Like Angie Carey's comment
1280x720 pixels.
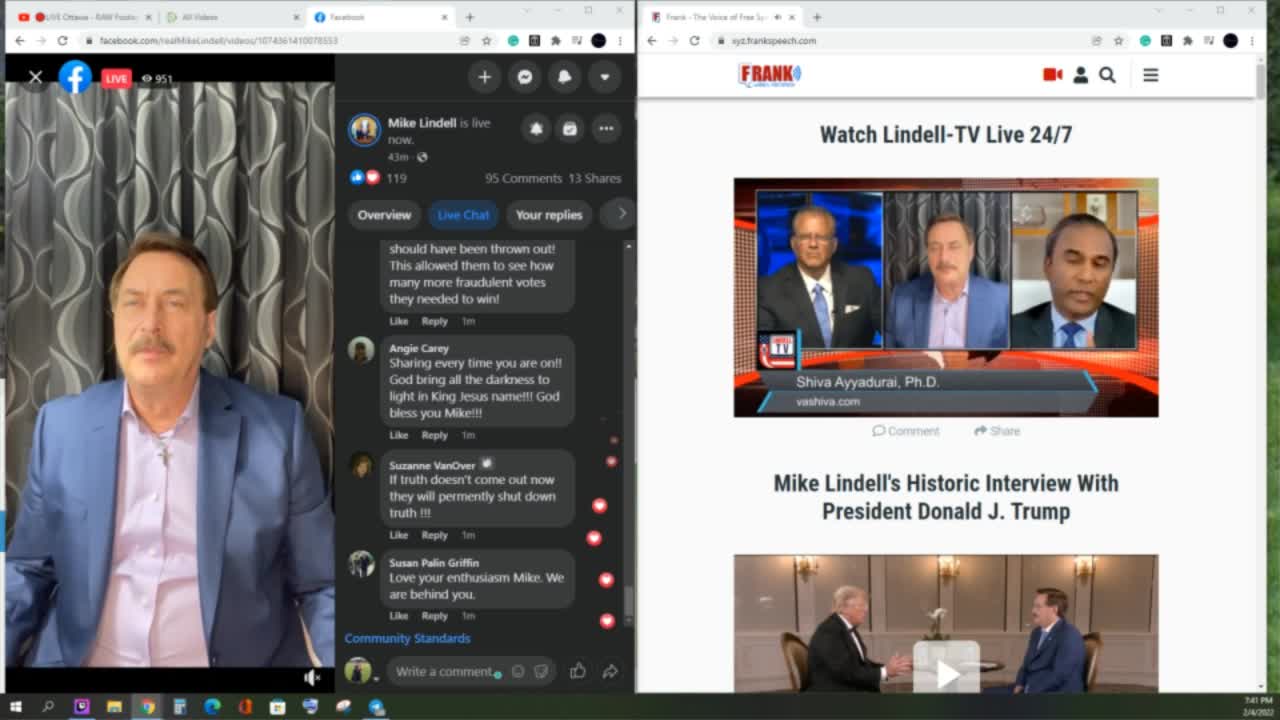point(398,435)
